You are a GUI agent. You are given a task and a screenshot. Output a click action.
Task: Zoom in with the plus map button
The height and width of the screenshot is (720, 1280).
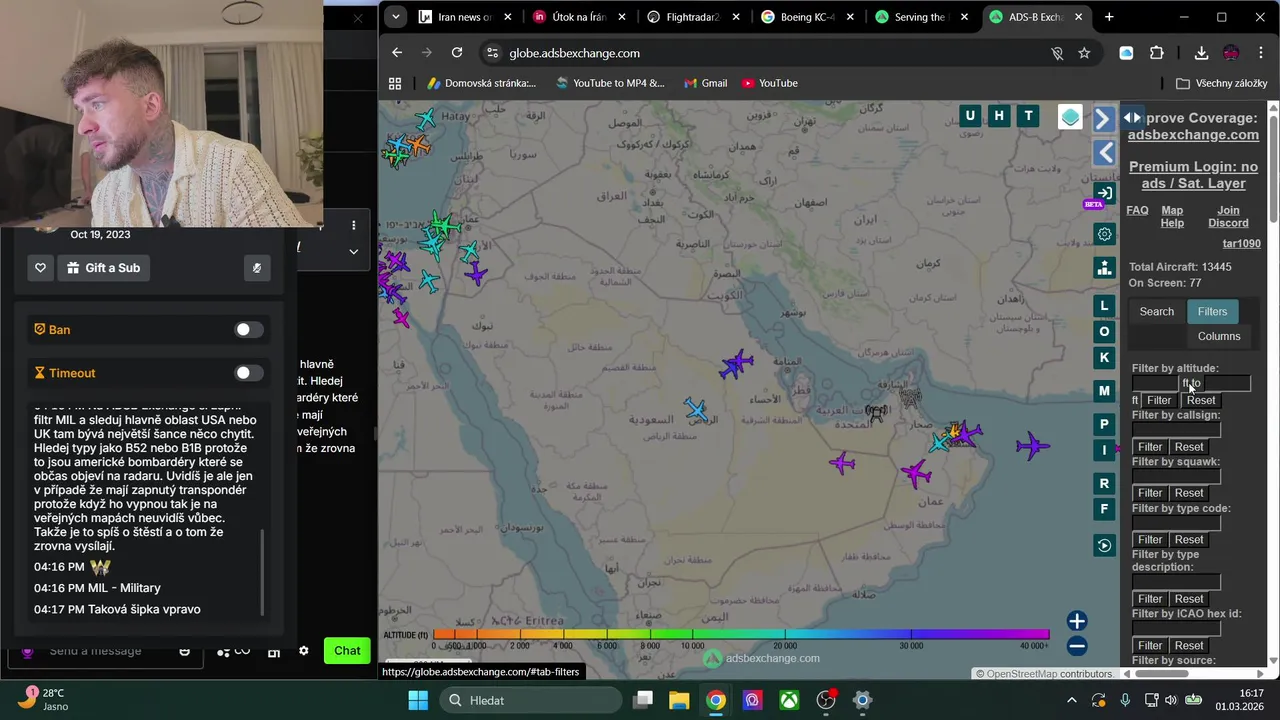(1076, 621)
